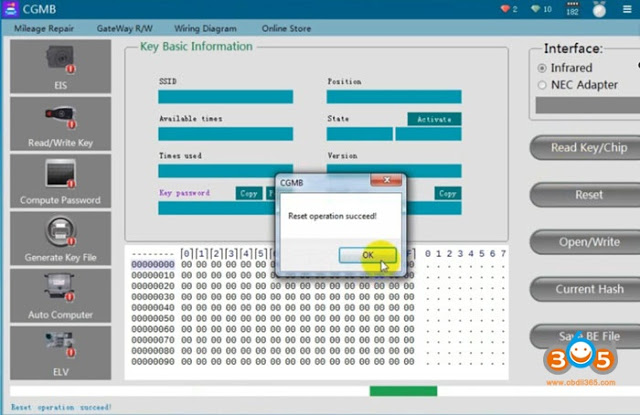The image size is (640, 415).
Task: Open the EIS module in sidebar
Action: click(60, 66)
